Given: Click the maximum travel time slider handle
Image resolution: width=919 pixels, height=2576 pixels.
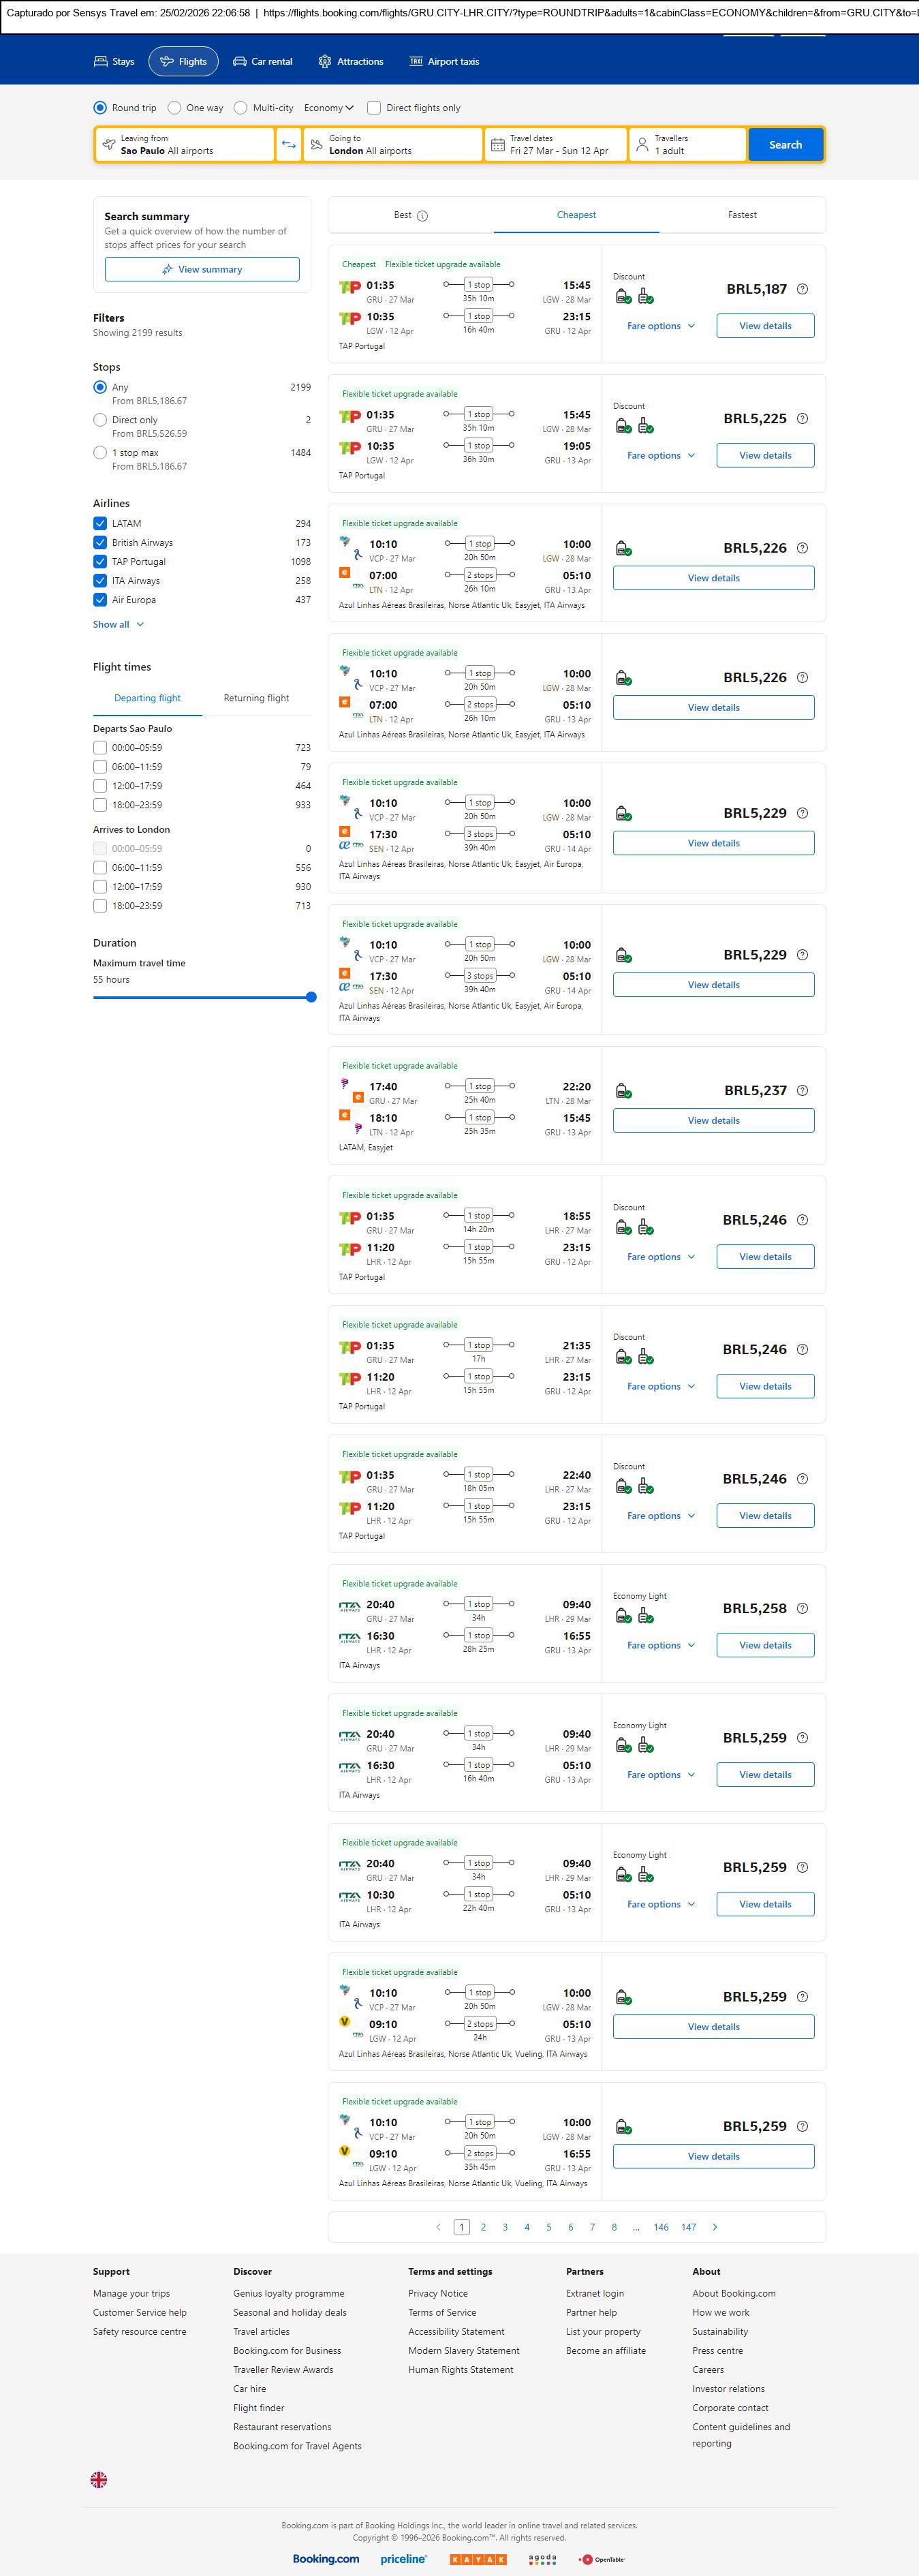Looking at the screenshot, I should [x=311, y=997].
